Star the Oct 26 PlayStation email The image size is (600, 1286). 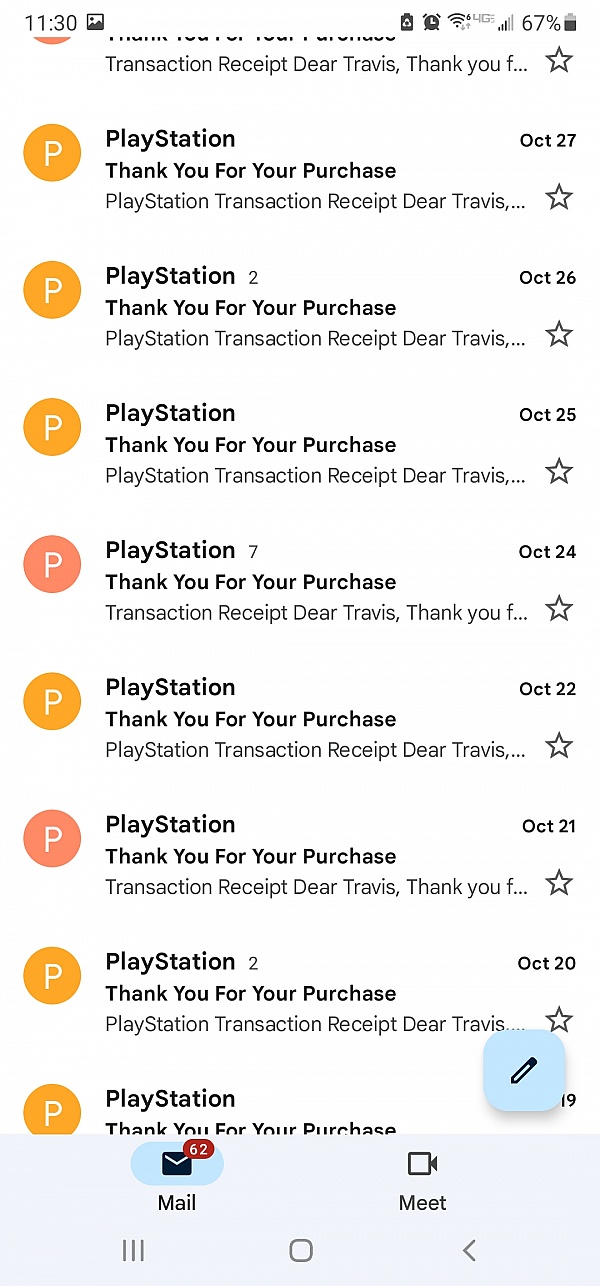click(x=559, y=334)
